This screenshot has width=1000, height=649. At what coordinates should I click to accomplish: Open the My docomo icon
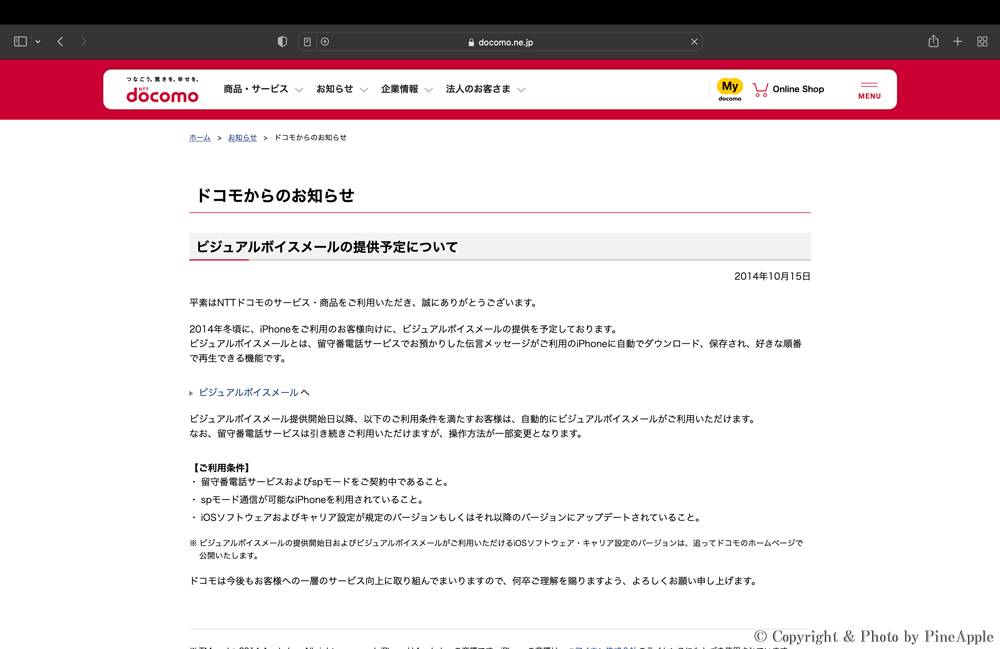tap(730, 89)
